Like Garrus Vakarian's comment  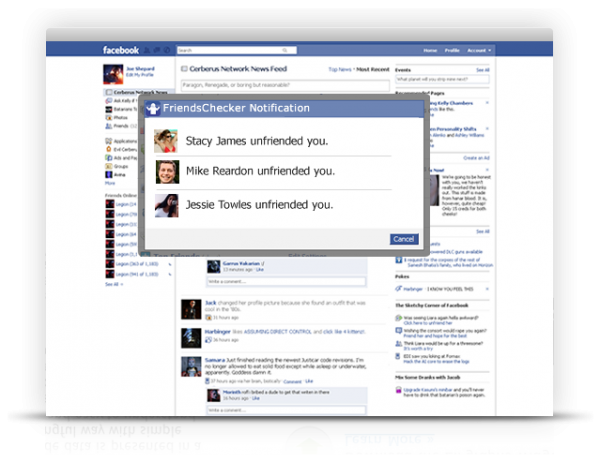(260, 270)
